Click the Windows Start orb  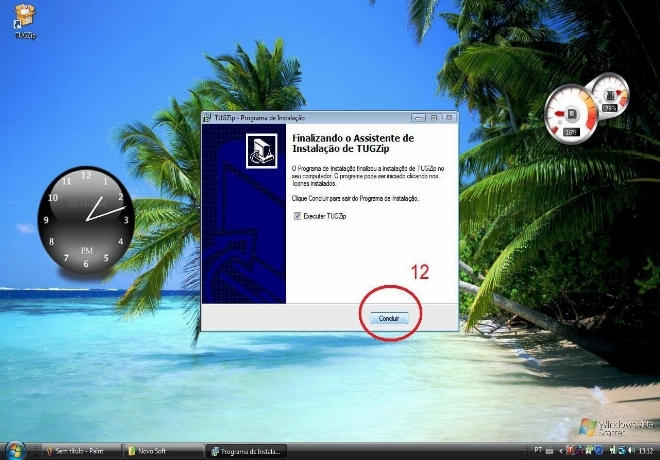13,450
